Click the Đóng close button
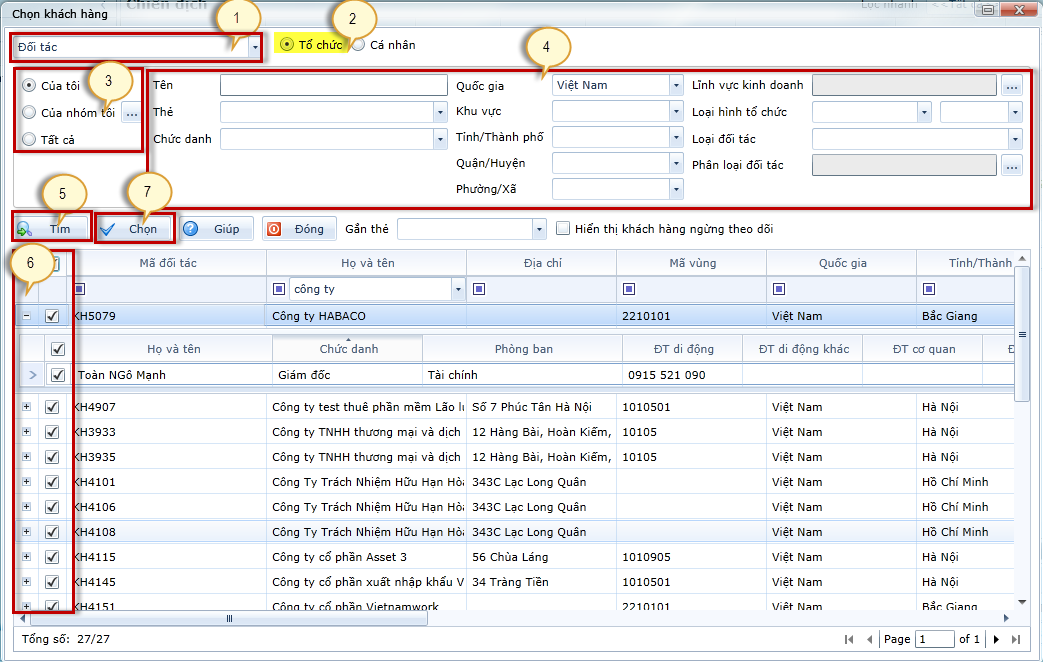 299,229
